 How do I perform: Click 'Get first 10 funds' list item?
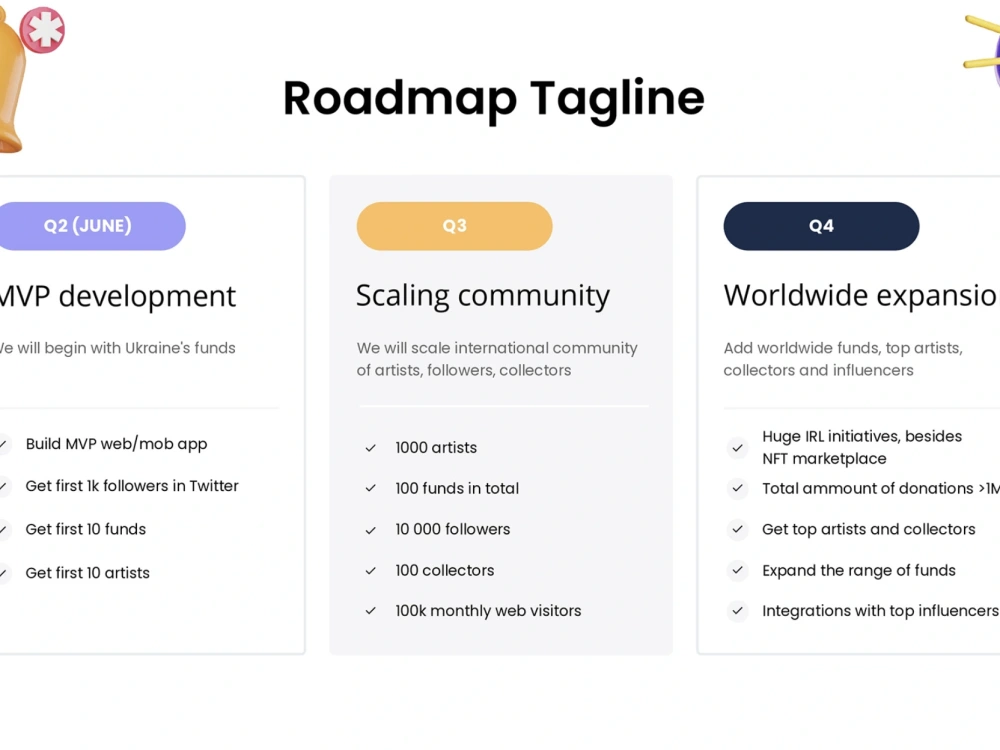[x=85, y=529]
